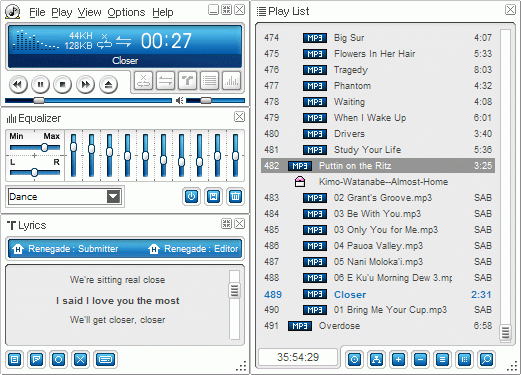The width and height of the screenshot is (521, 375).
Task: Open the Help menu
Action: pyautogui.click(x=163, y=12)
